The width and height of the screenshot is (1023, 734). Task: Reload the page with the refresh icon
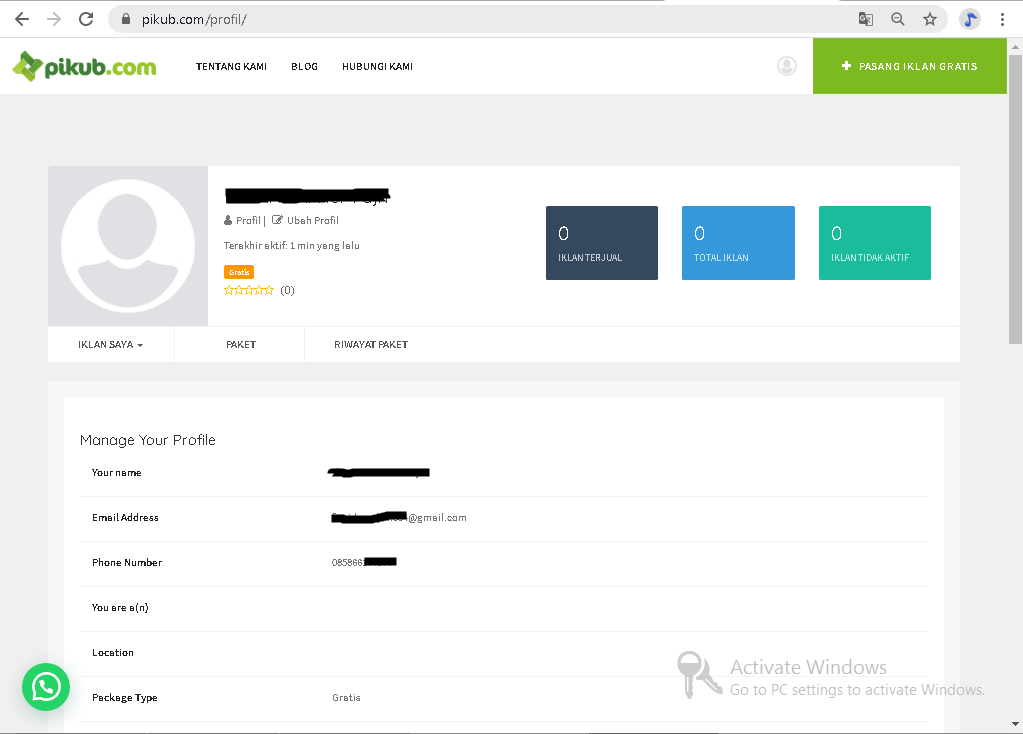tap(86, 19)
